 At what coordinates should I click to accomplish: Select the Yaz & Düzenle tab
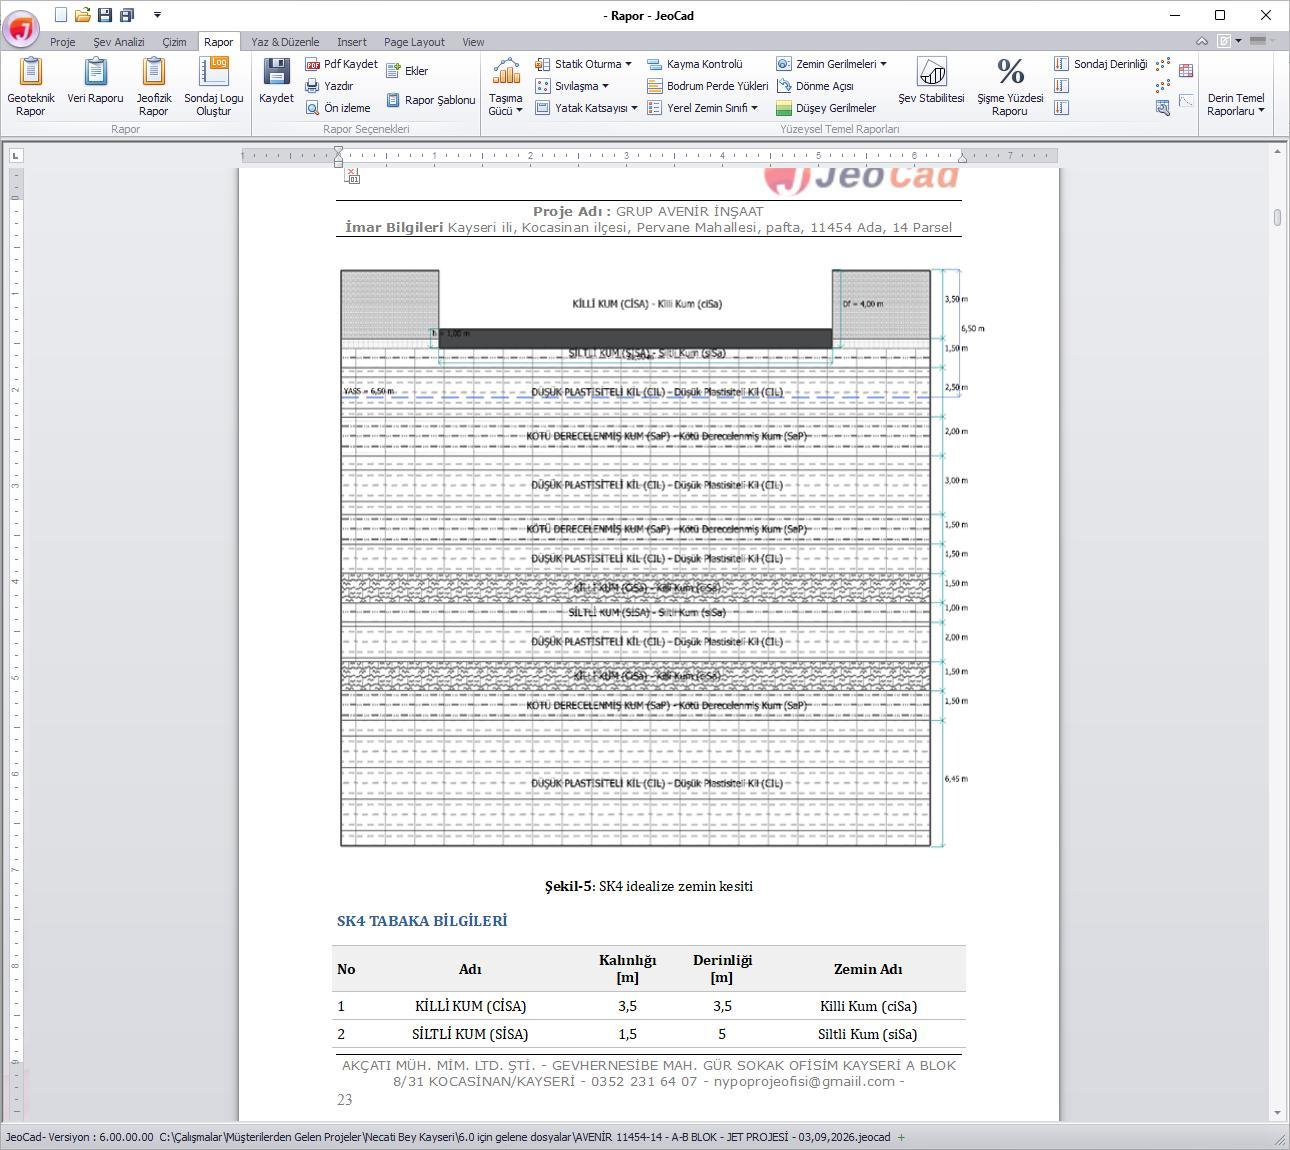(285, 42)
